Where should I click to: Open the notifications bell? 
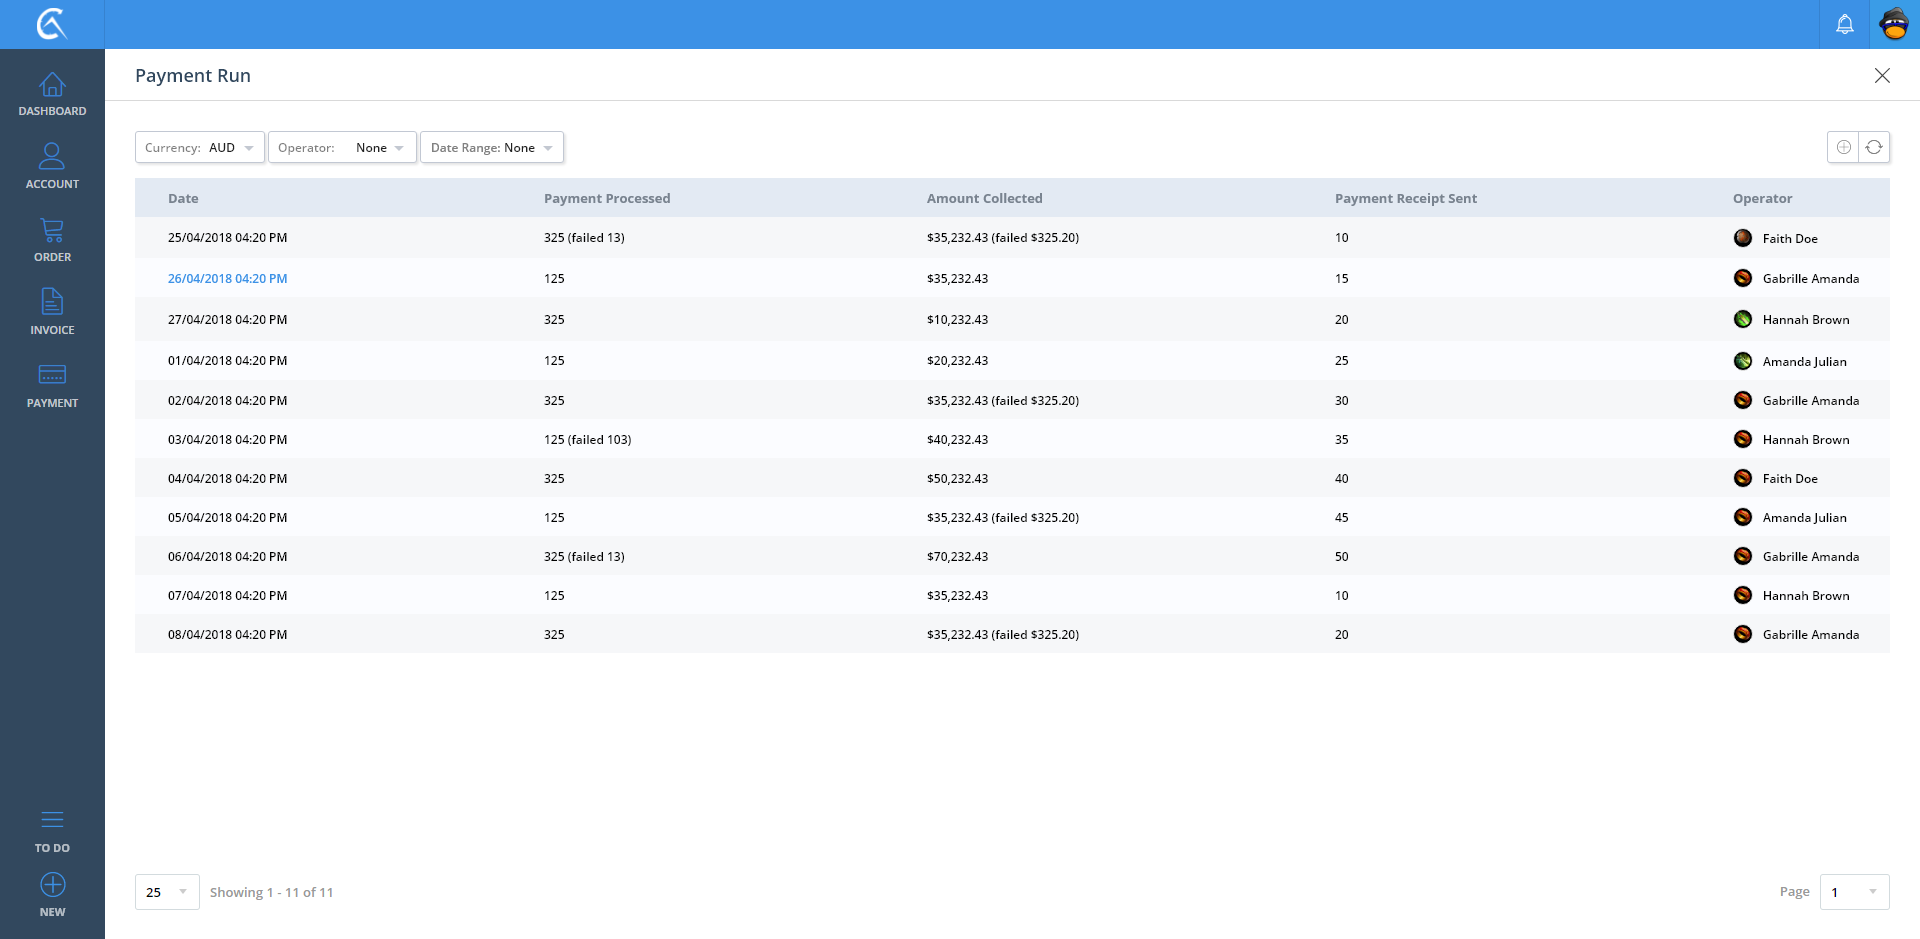1844,24
